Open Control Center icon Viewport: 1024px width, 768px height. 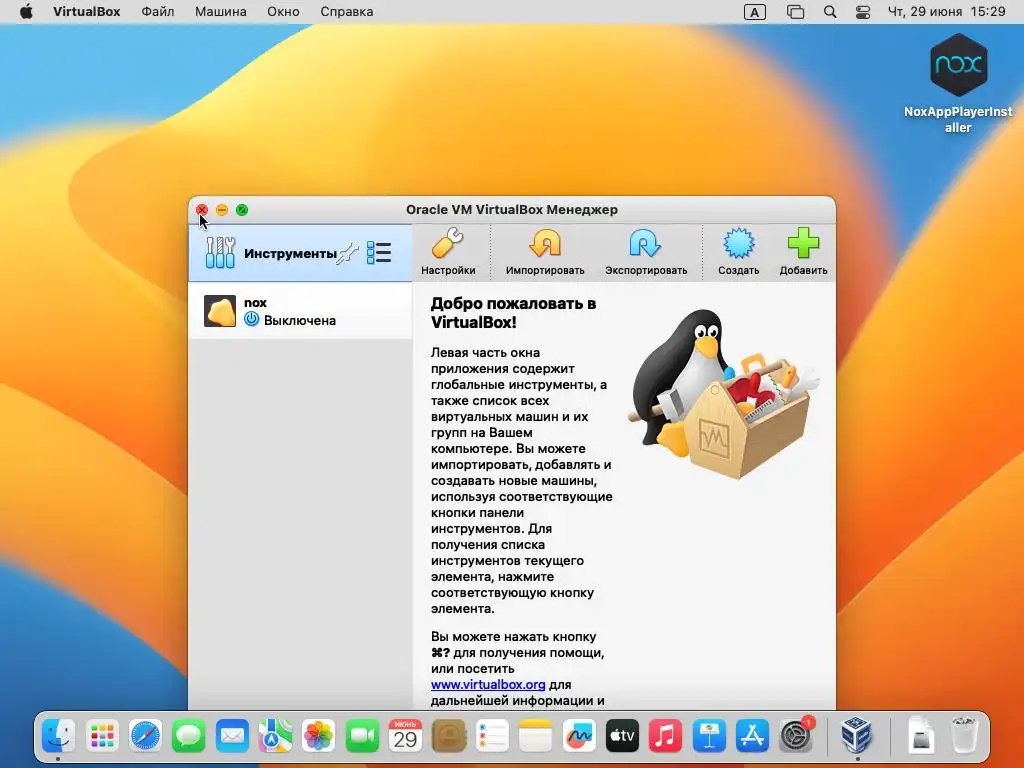[x=863, y=12]
